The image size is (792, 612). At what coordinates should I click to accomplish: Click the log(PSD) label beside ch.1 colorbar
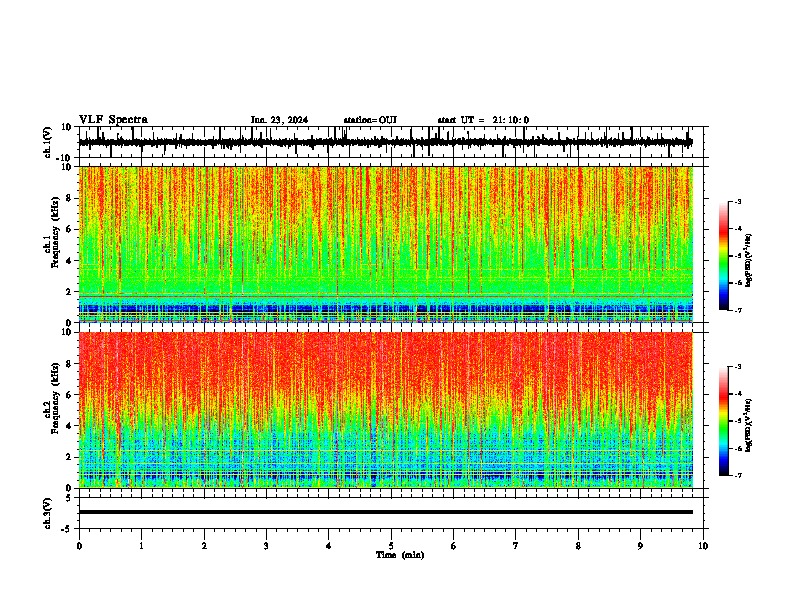[x=748, y=261]
